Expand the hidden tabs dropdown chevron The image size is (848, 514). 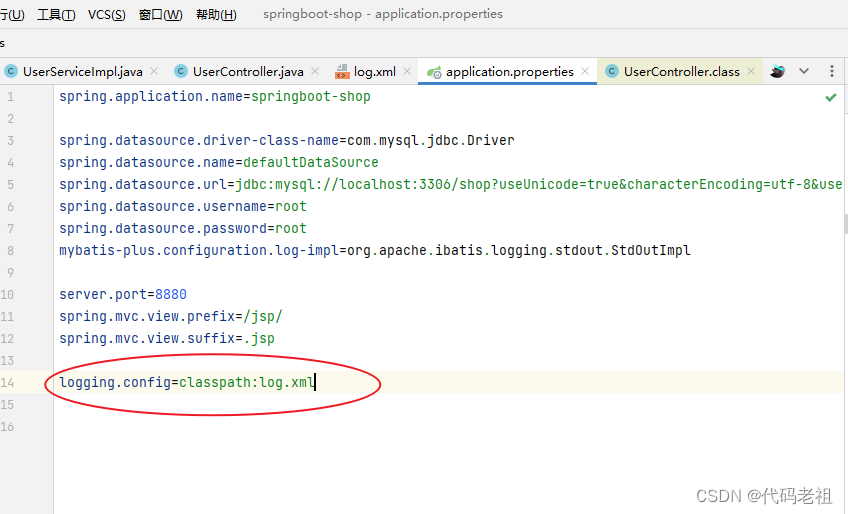click(804, 71)
